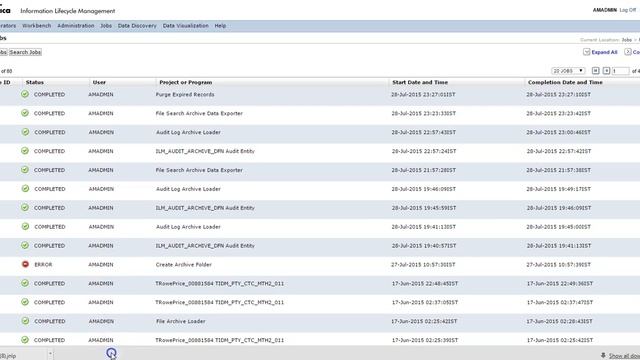Viewport: 640px width, 360px height.
Task: Open the Workbench menu
Action: point(37,26)
